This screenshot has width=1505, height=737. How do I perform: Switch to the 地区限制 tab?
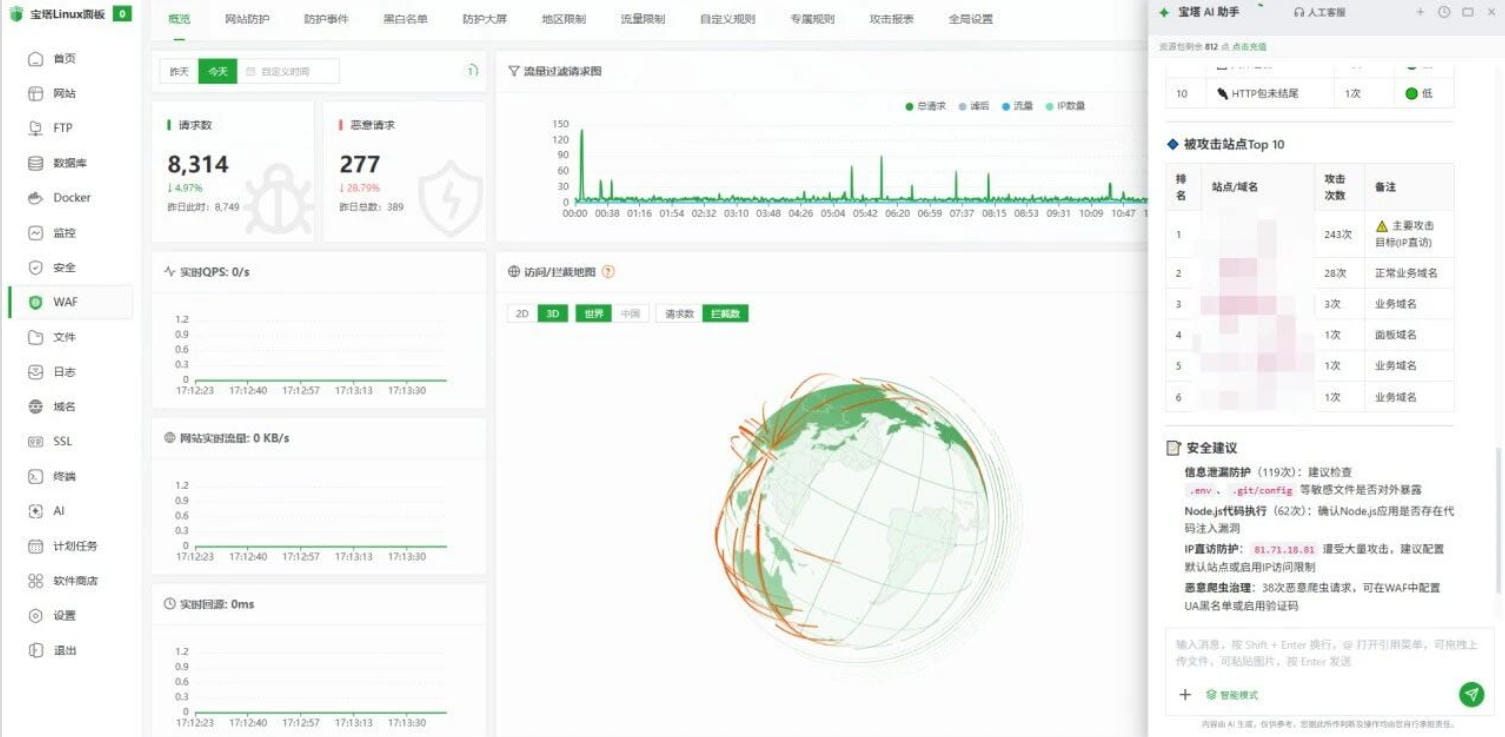tap(564, 19)
